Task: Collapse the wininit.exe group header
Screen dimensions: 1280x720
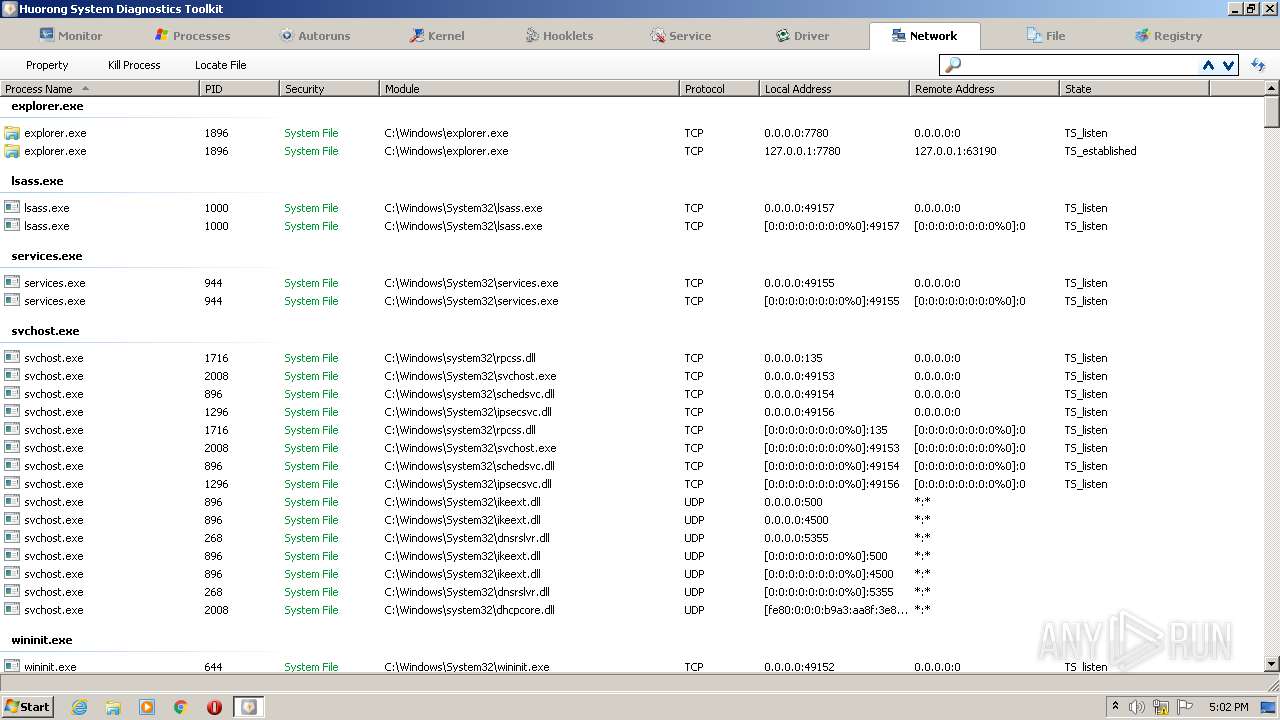Action: [41, 640]
